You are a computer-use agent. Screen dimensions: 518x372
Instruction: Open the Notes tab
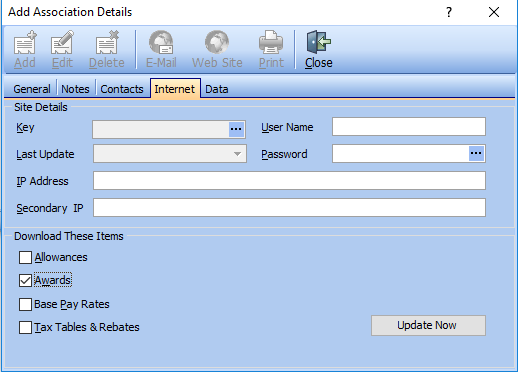(75, 89)
